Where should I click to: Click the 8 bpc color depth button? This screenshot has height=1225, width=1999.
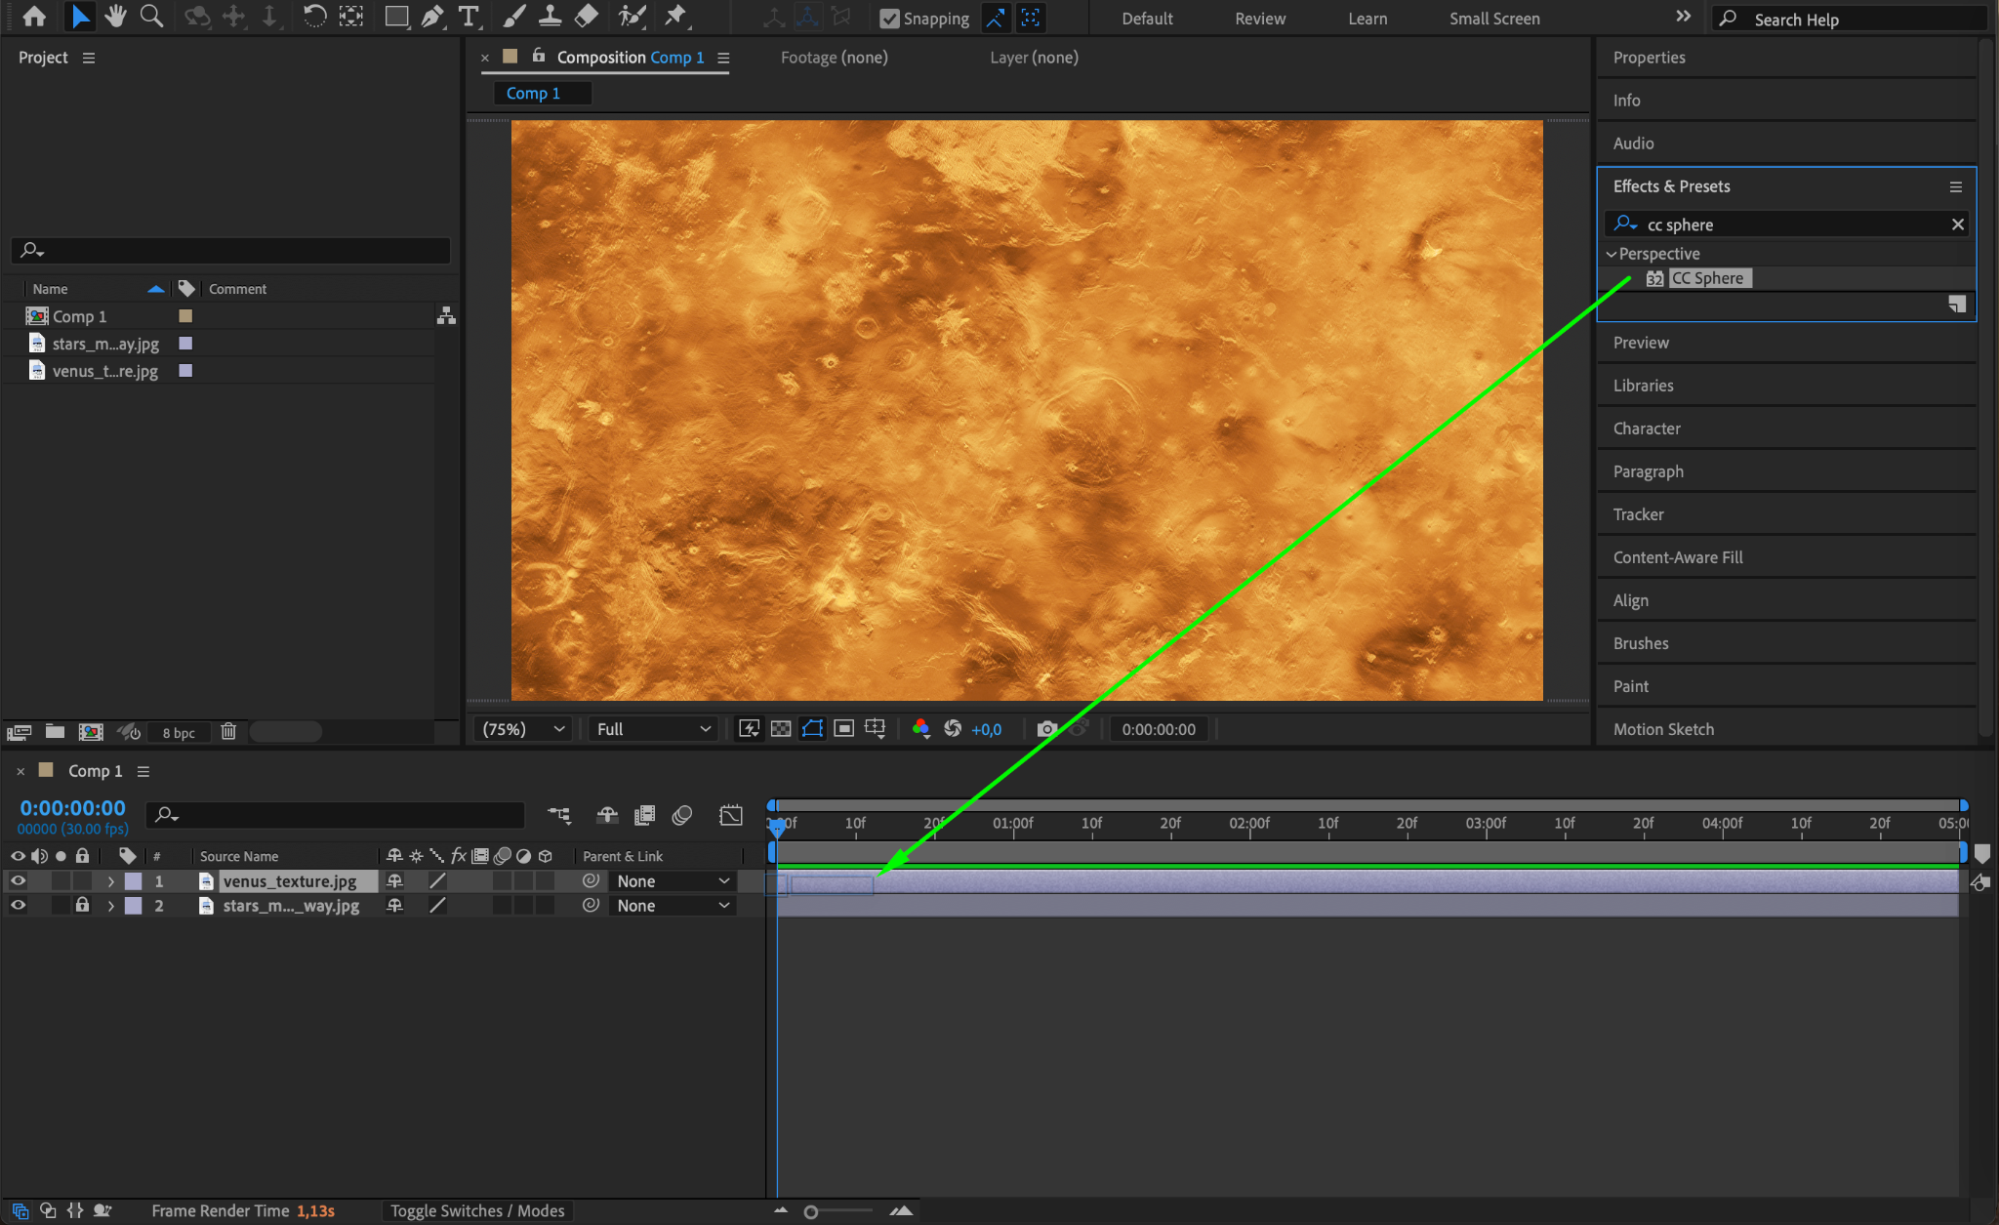pyautogui.click(x=179, y=733)
